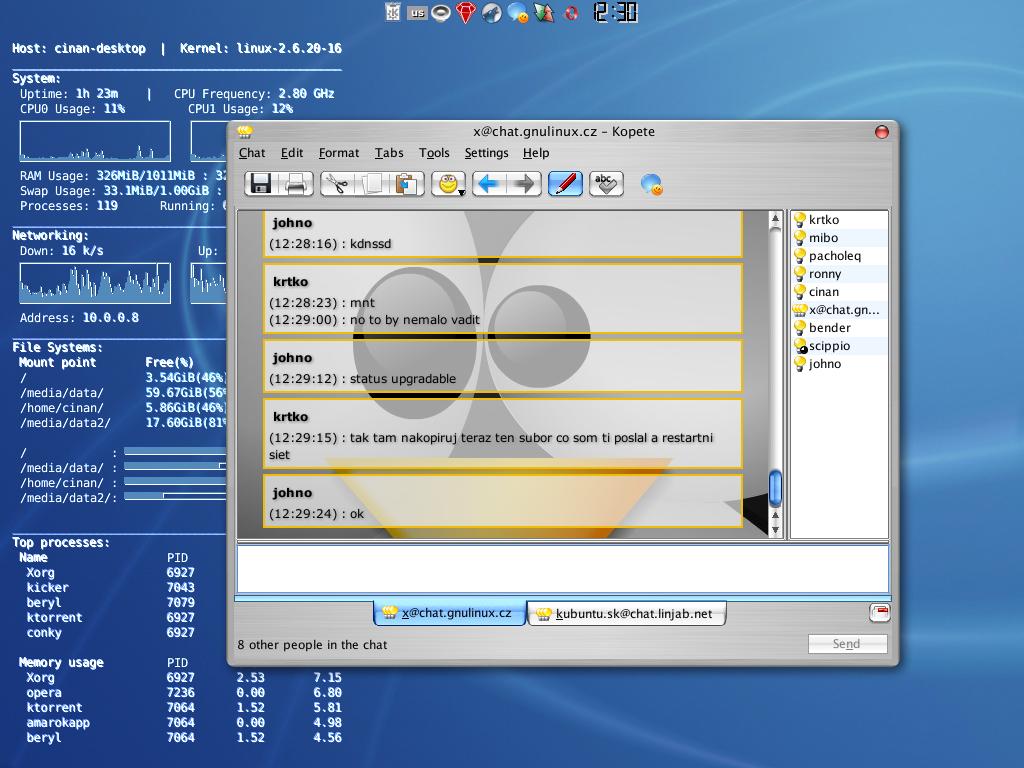This screenshot has height=768, width=1024.
Task: Select the x@chat.gn... entry in member list
Action: pyautogui.click(x=839, y=310)
